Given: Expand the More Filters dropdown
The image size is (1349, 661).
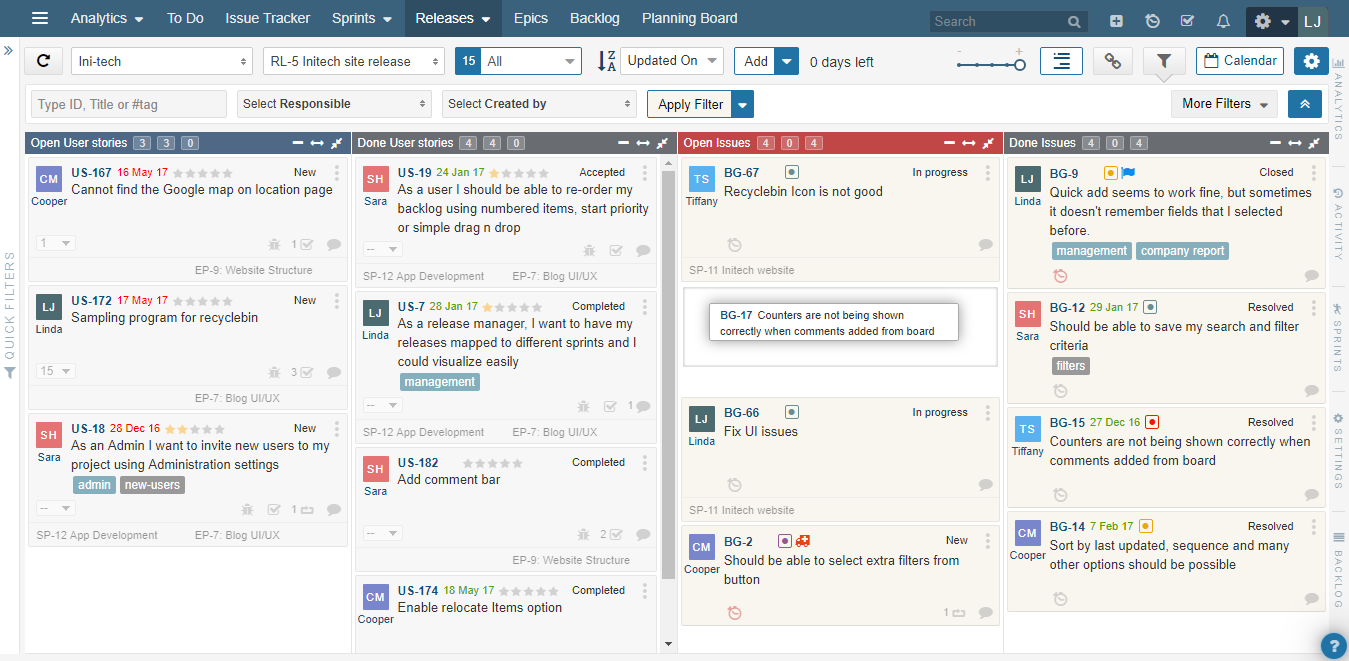Looking at the screenshot, I should [1224, 104].
